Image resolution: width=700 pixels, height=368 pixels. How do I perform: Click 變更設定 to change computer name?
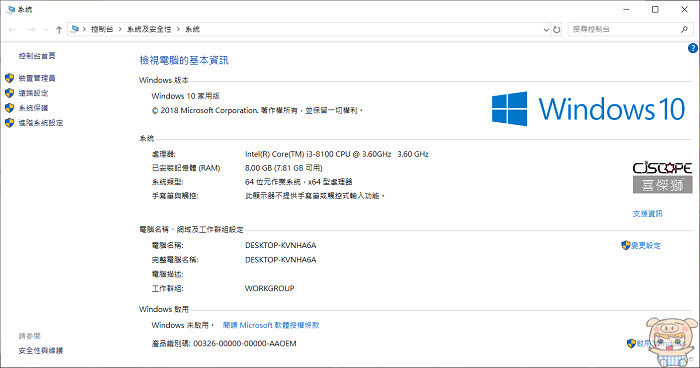point(646,245)
